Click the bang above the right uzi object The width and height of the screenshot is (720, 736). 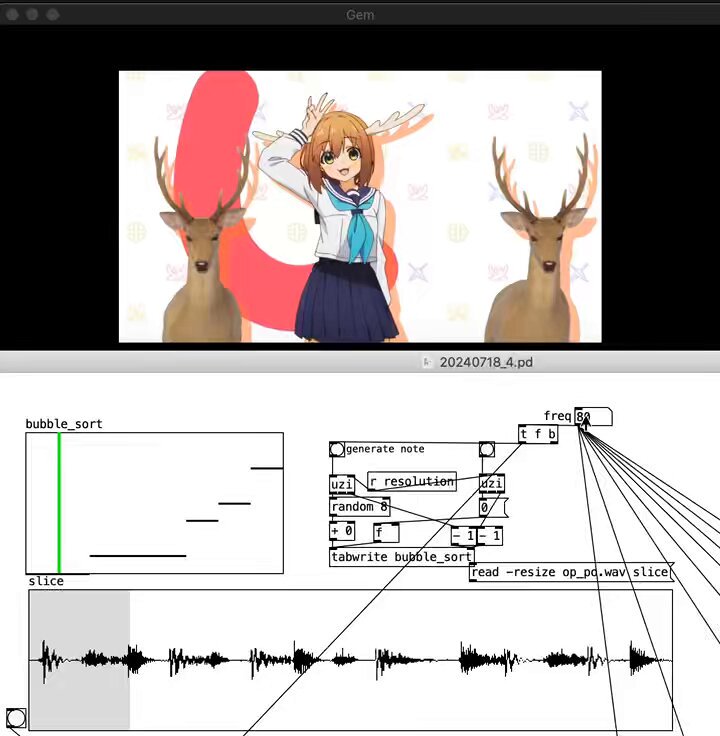(487, 449)
